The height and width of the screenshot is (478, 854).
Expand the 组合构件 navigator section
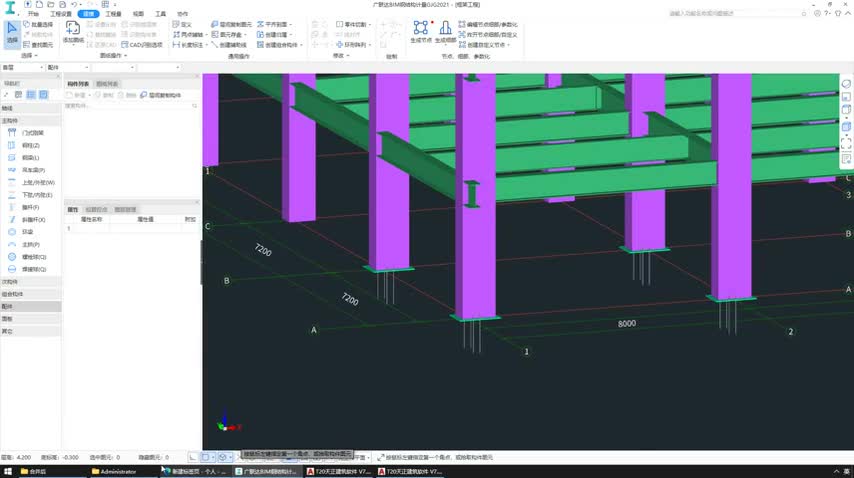click(x=30, y=294)
